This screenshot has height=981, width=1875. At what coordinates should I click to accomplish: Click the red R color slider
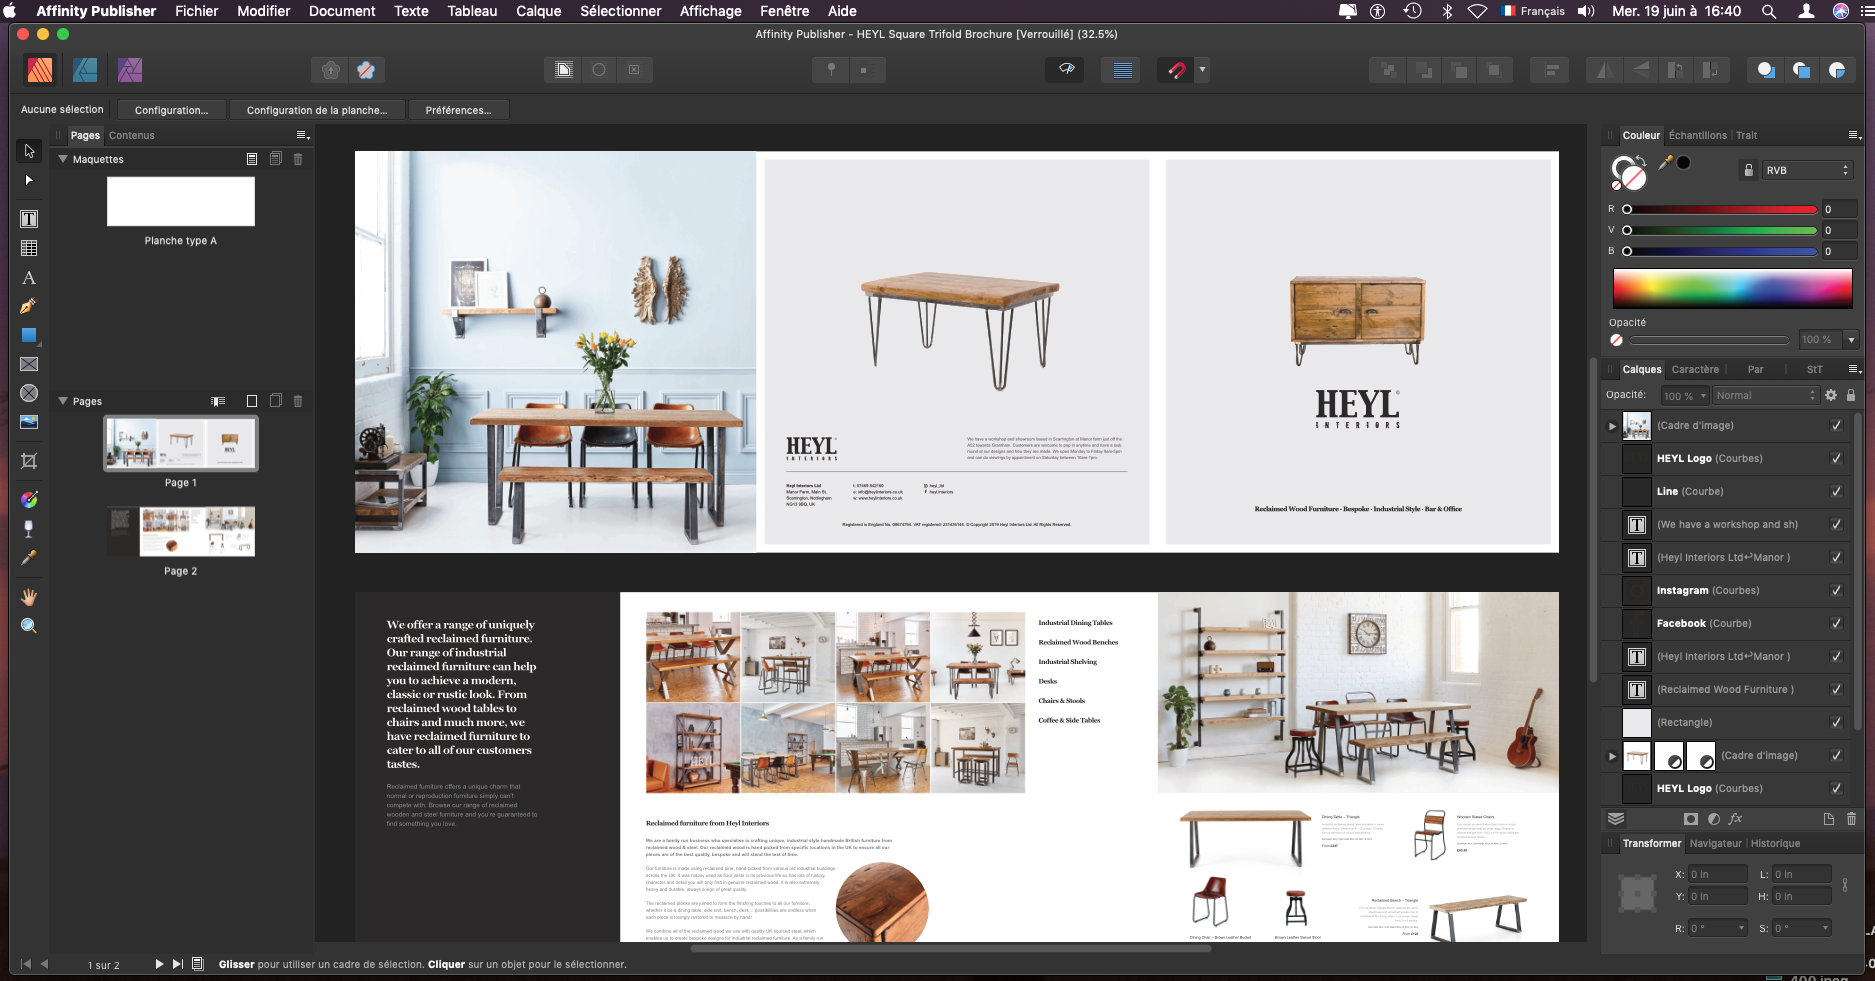pos(1720,209)
